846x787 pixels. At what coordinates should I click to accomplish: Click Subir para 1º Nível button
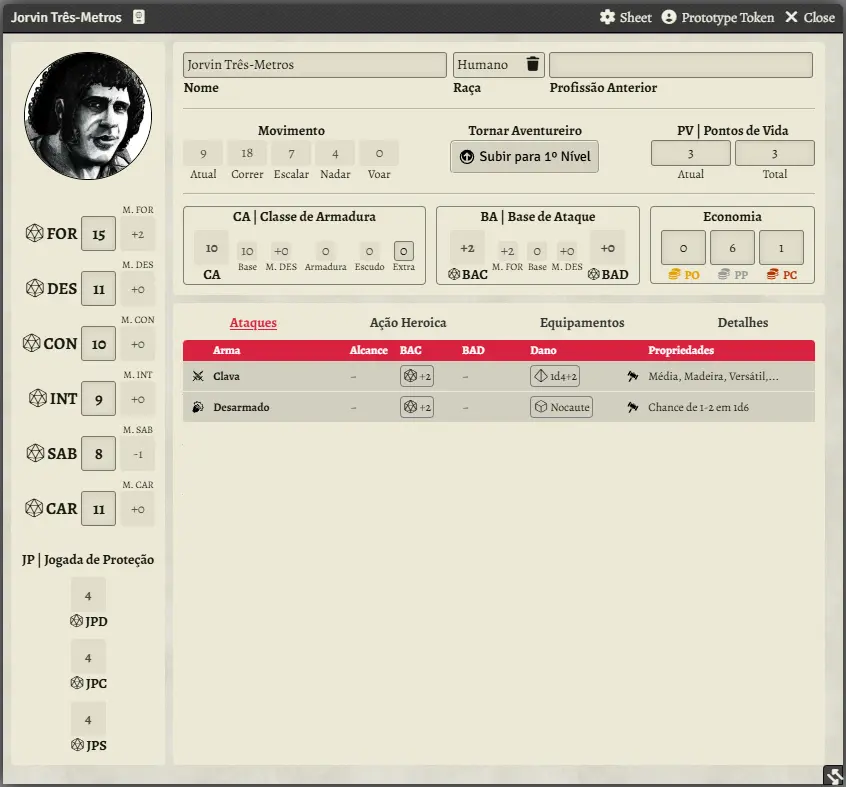point(524,156)
